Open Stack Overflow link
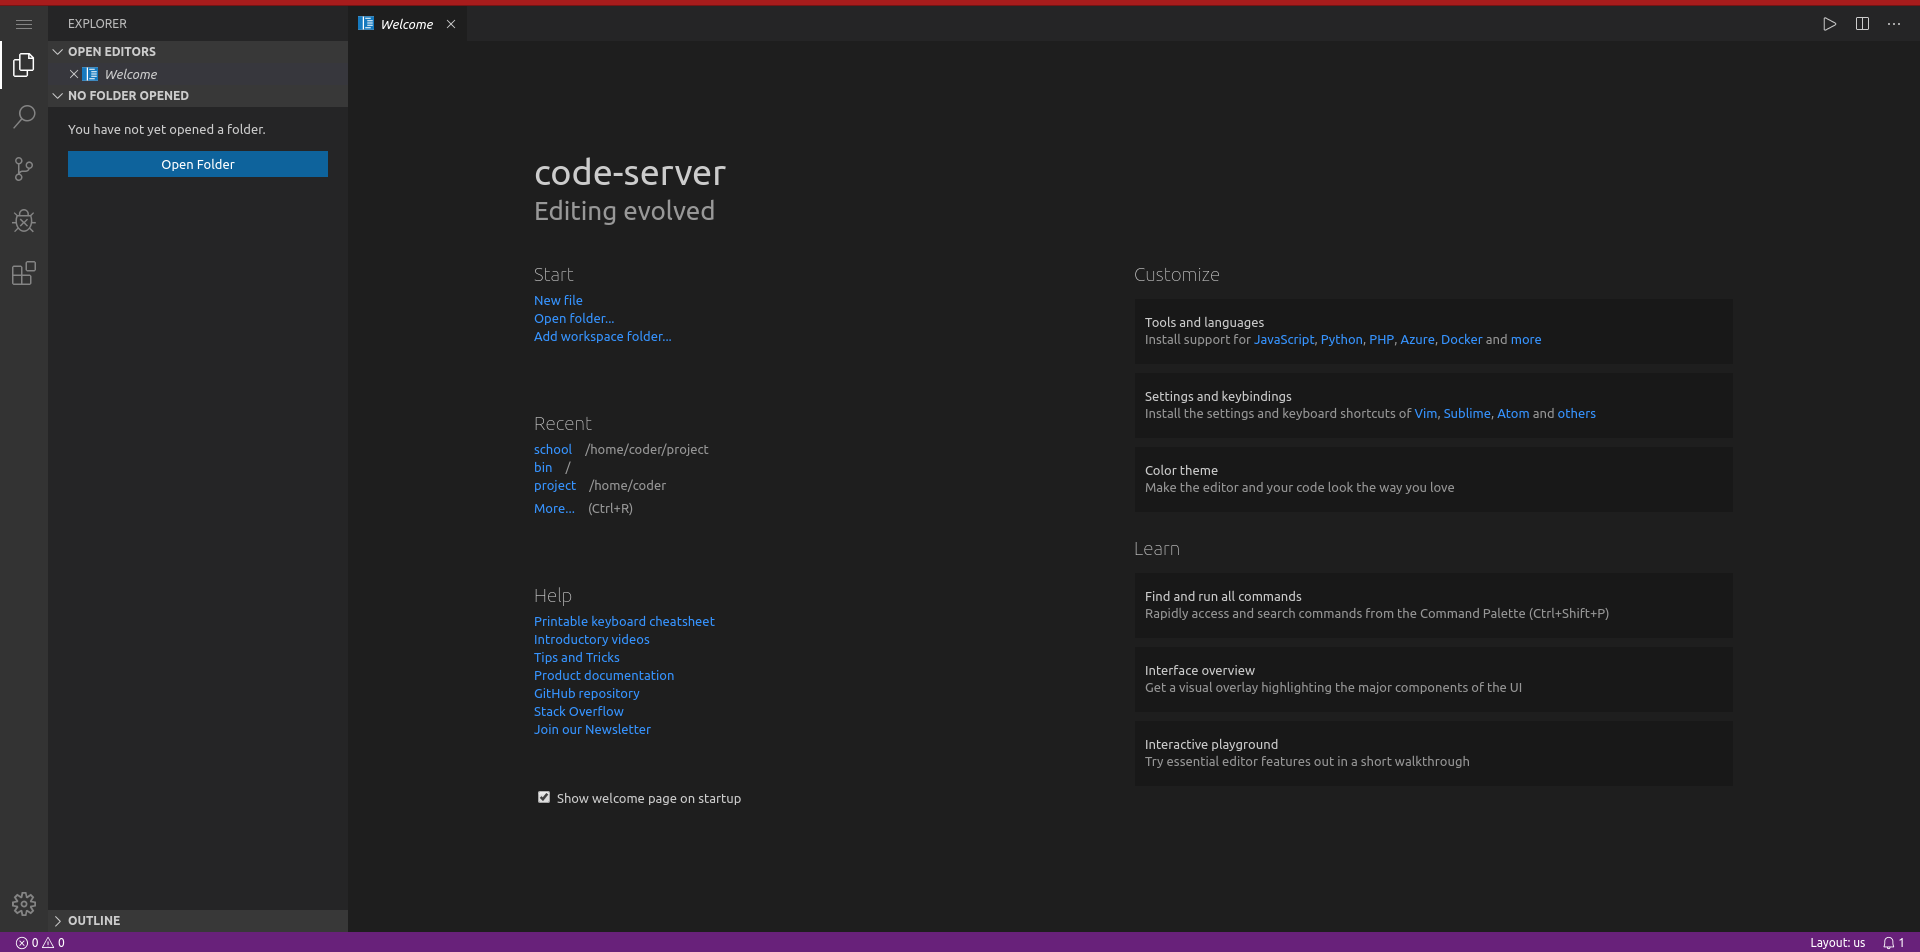This screenshot has height=952, width=1920. coord(579,711)
